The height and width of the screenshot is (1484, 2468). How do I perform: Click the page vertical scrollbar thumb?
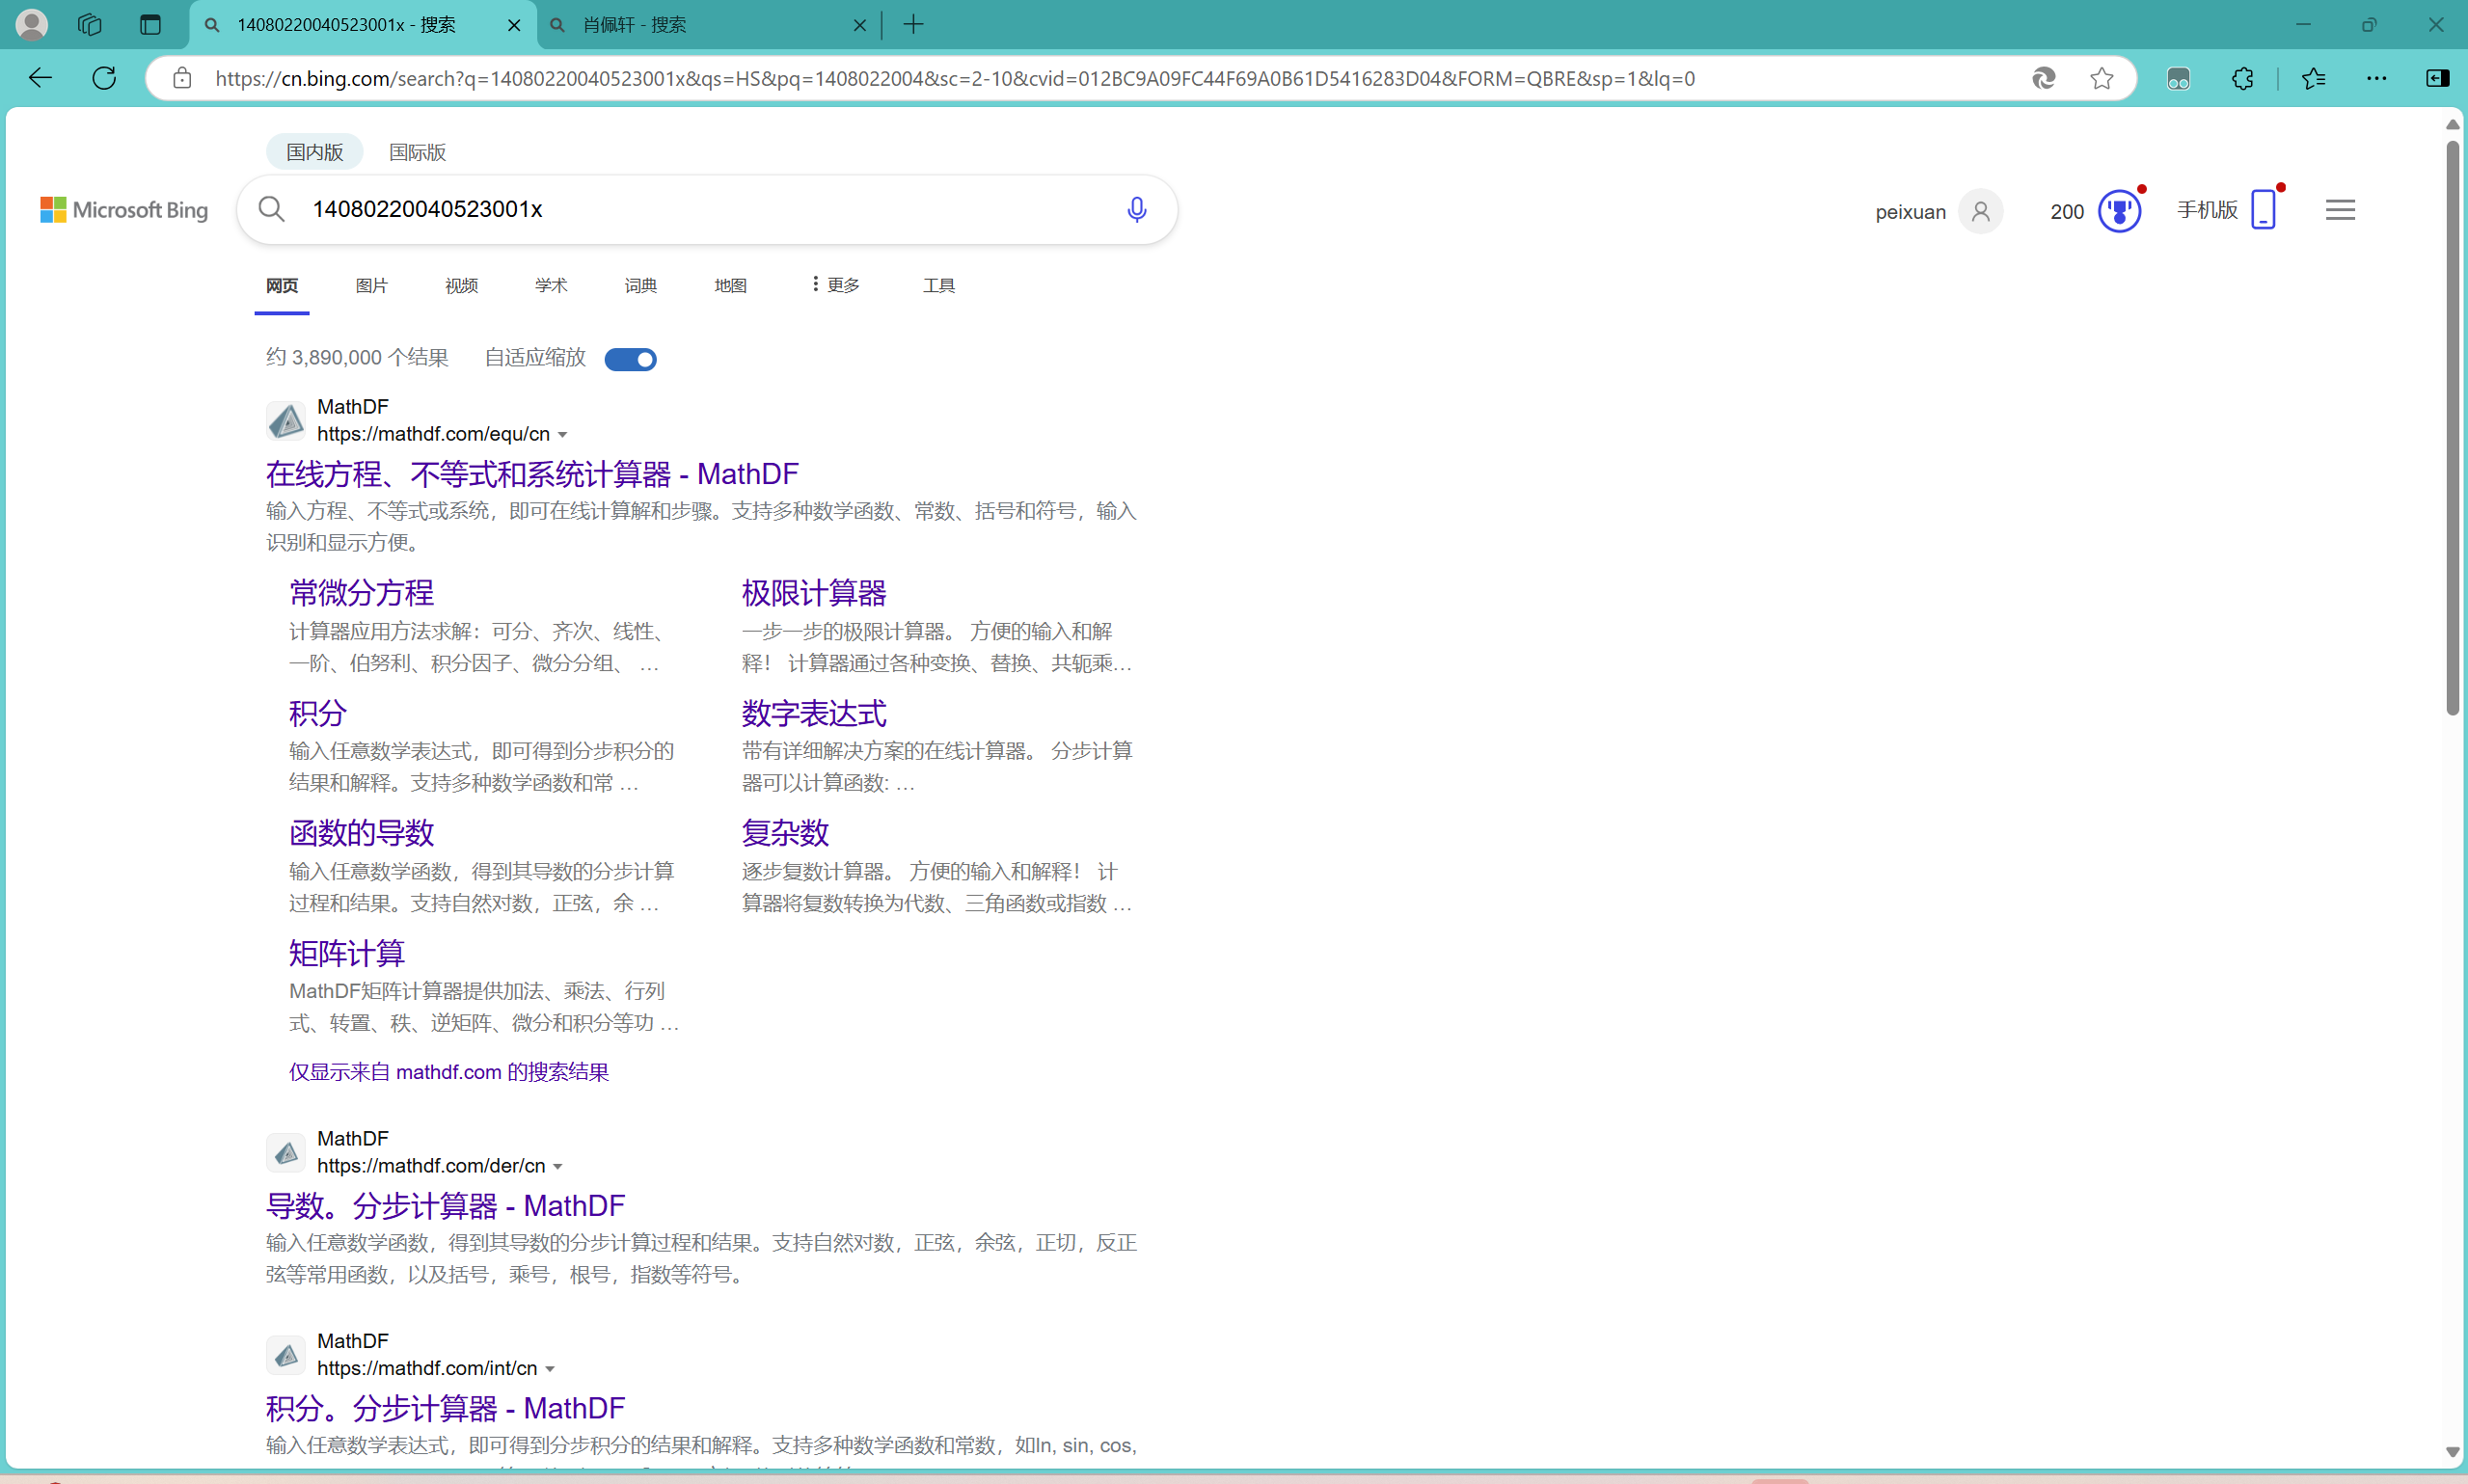(x=2452, y=428)
